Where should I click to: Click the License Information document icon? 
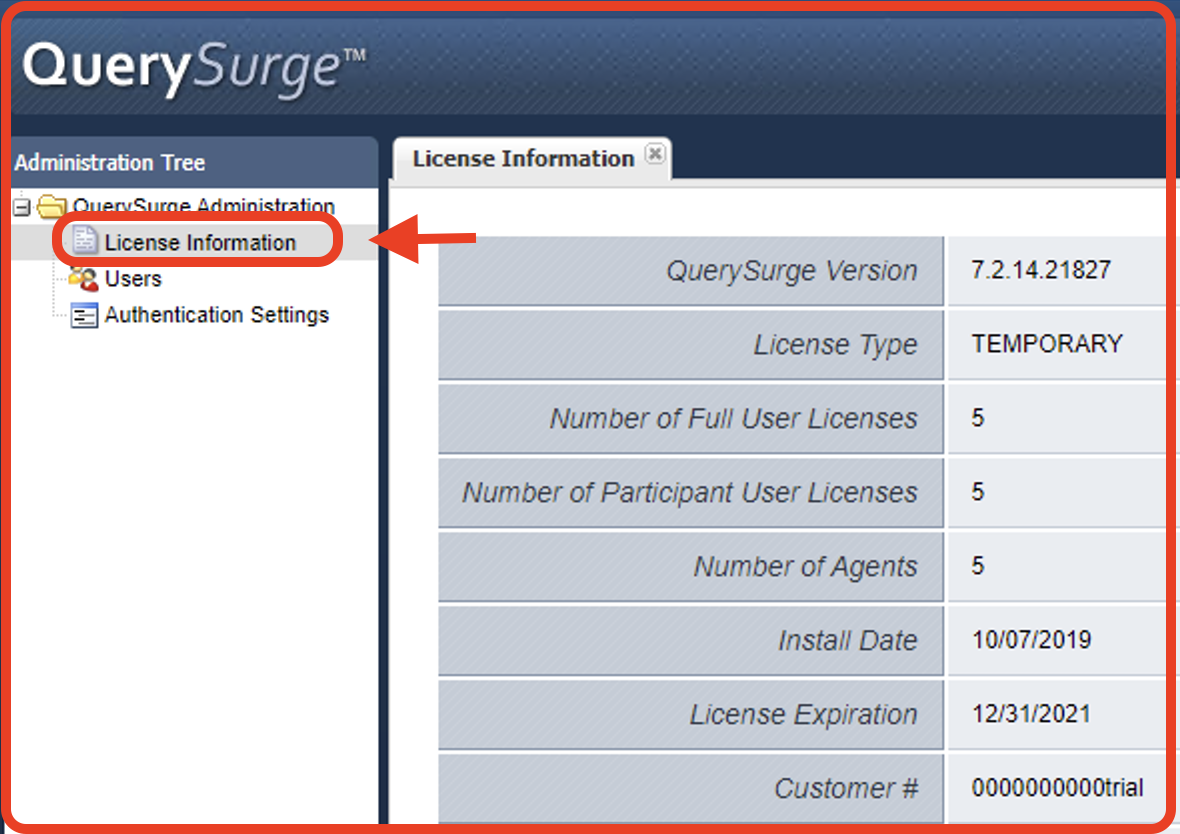pyautogui.click(x=84, y=242)
